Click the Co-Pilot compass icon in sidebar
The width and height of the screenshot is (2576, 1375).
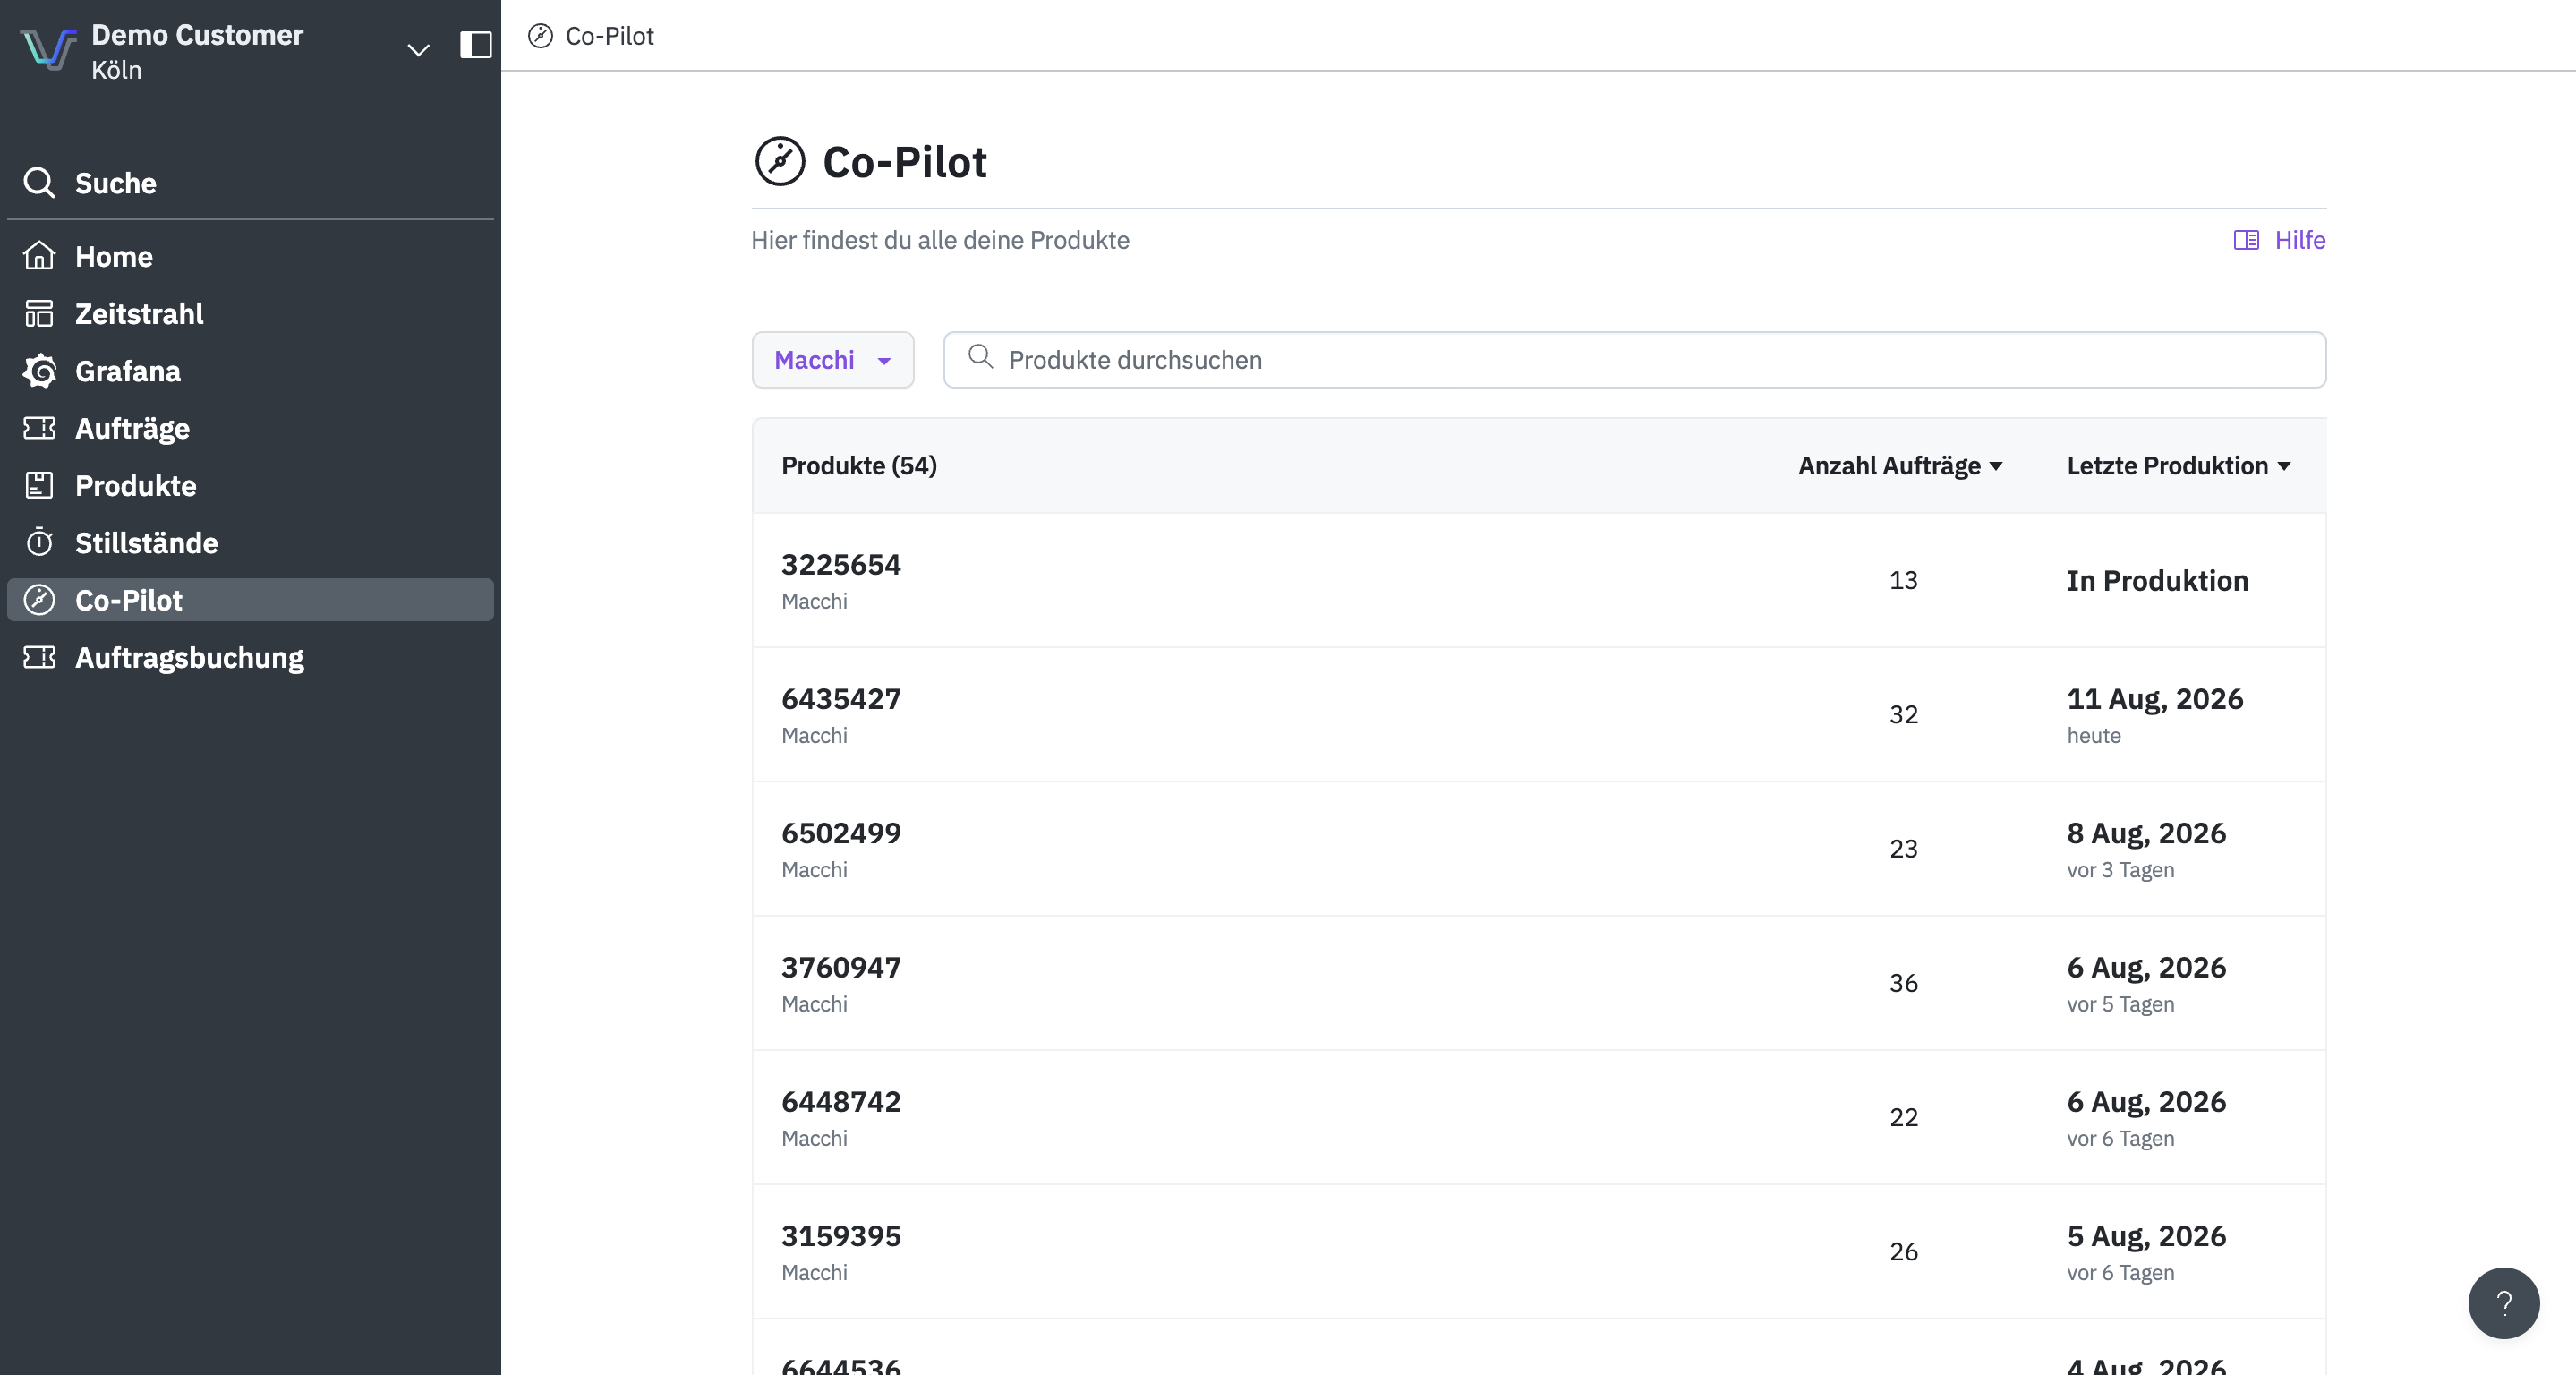point(39,600)
